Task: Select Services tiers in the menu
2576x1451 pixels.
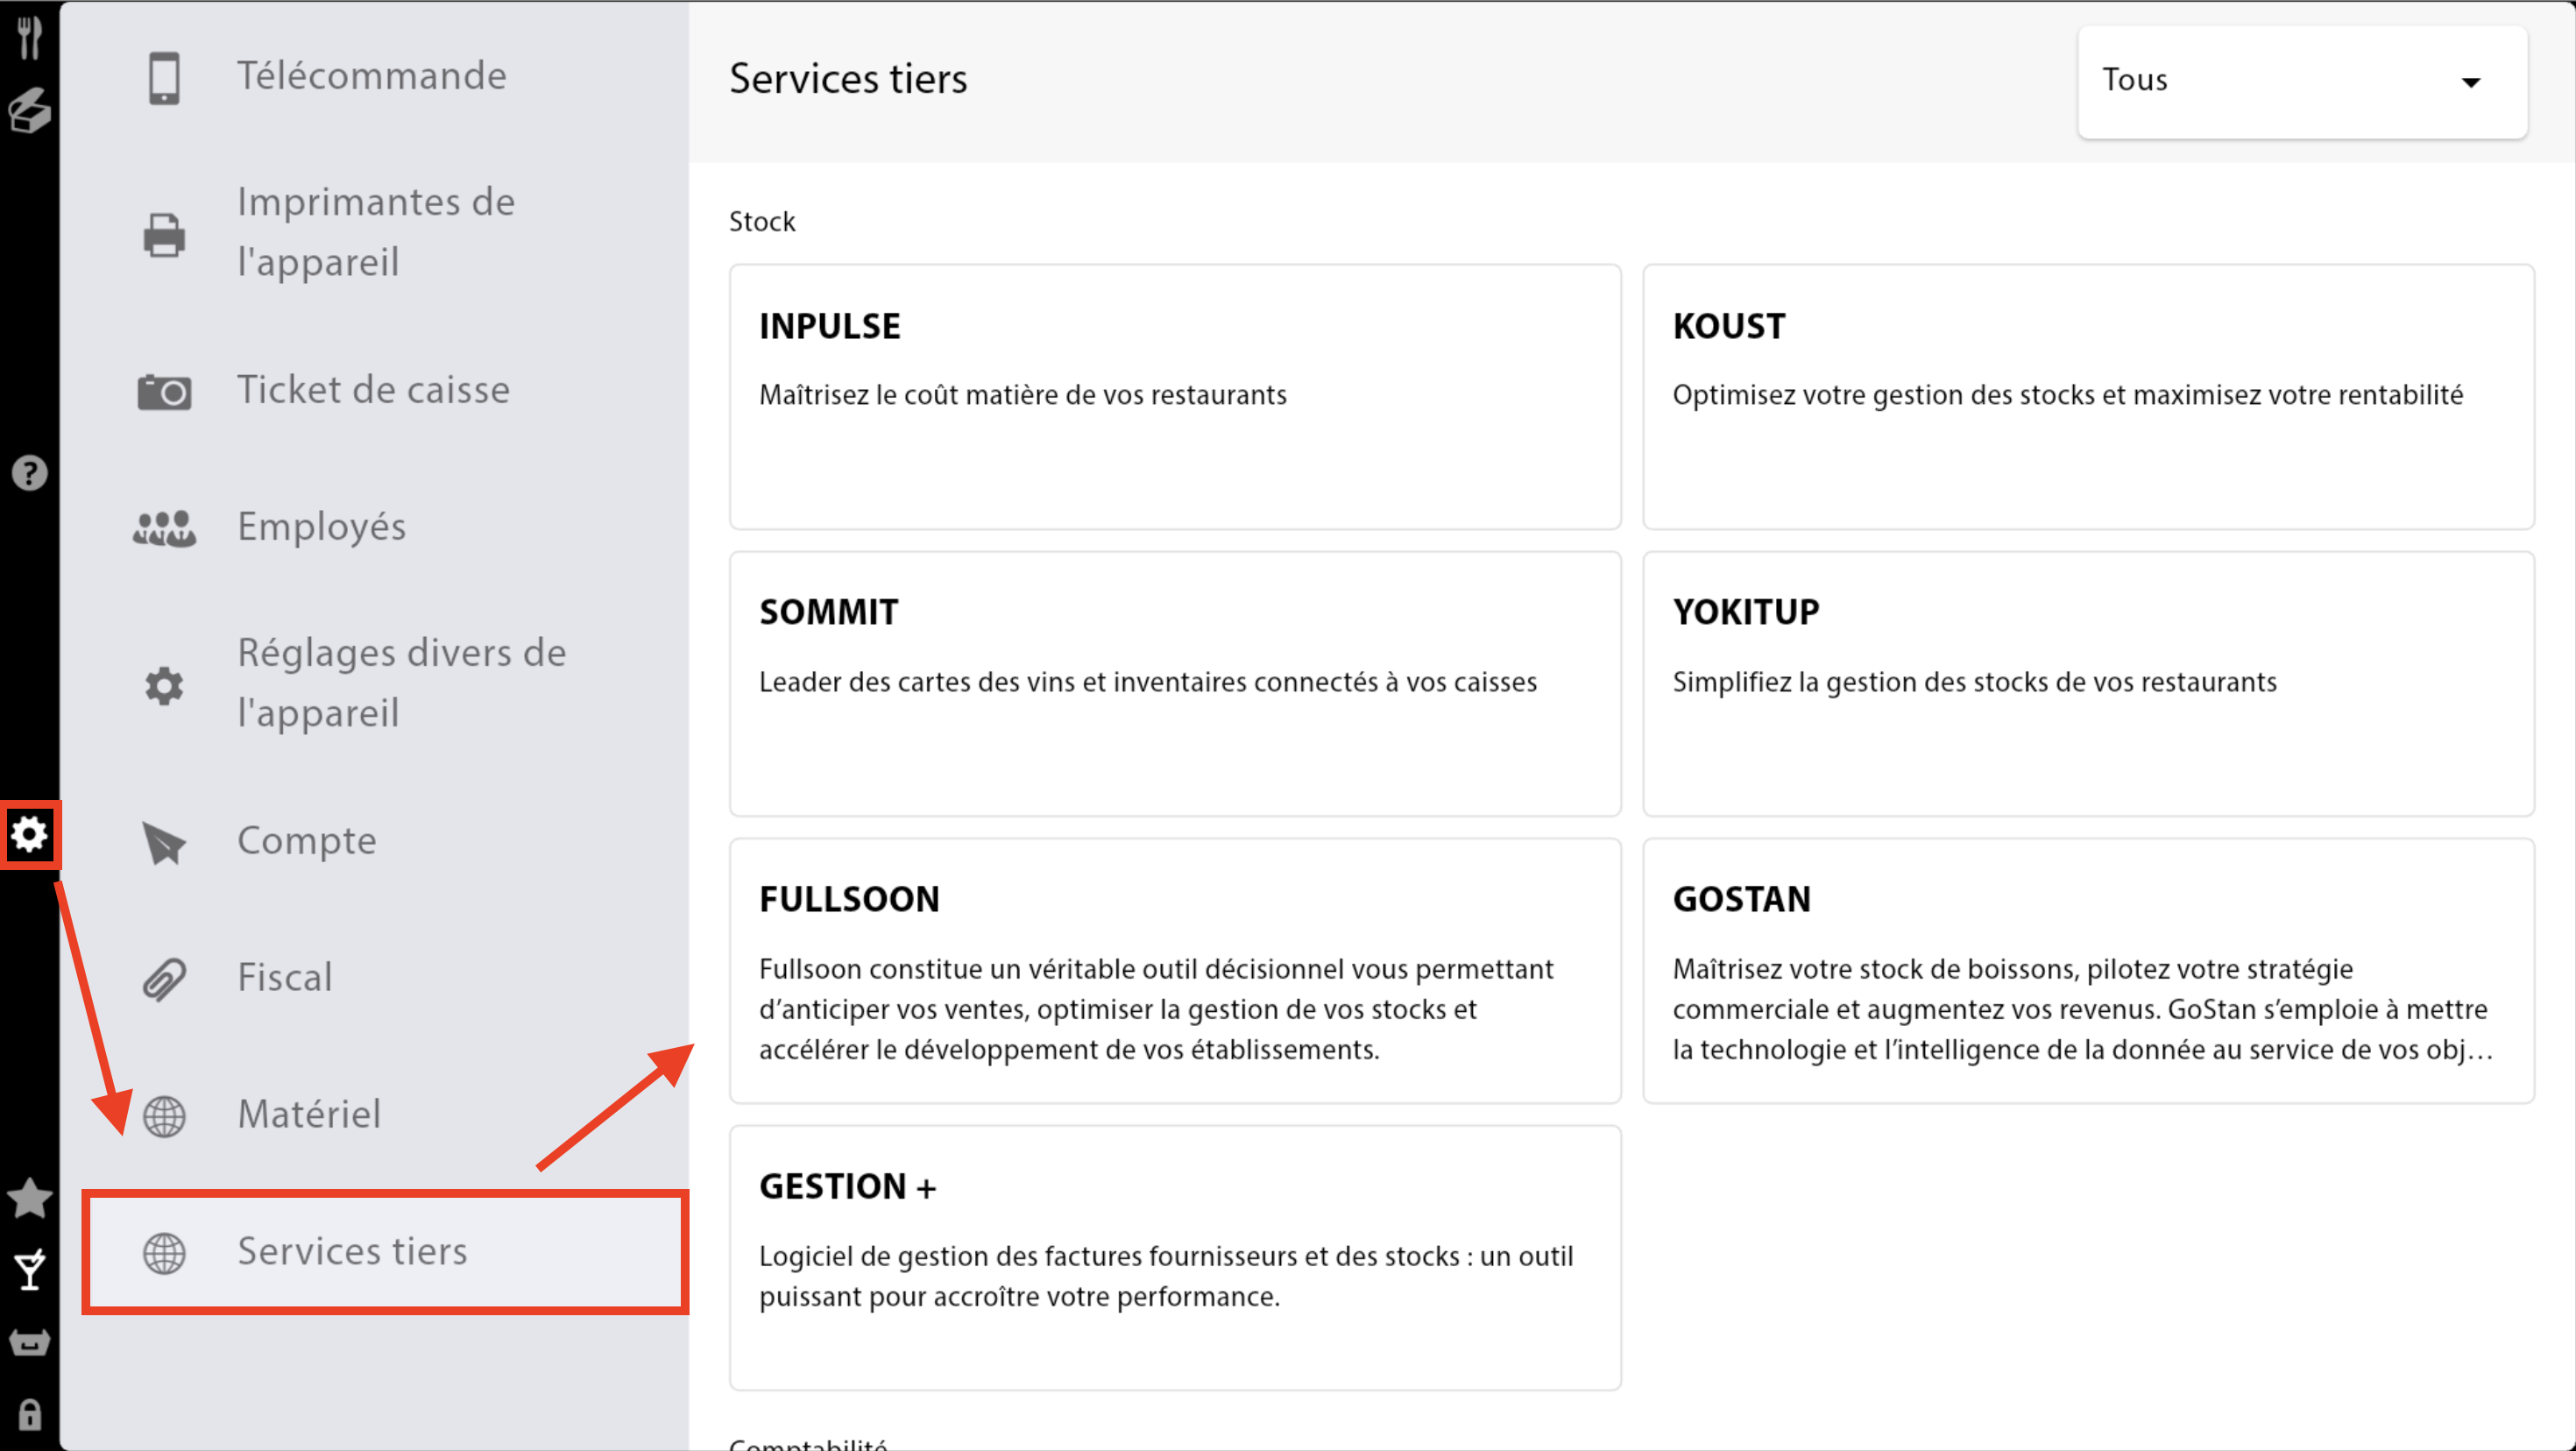Action: [352, 1252]
